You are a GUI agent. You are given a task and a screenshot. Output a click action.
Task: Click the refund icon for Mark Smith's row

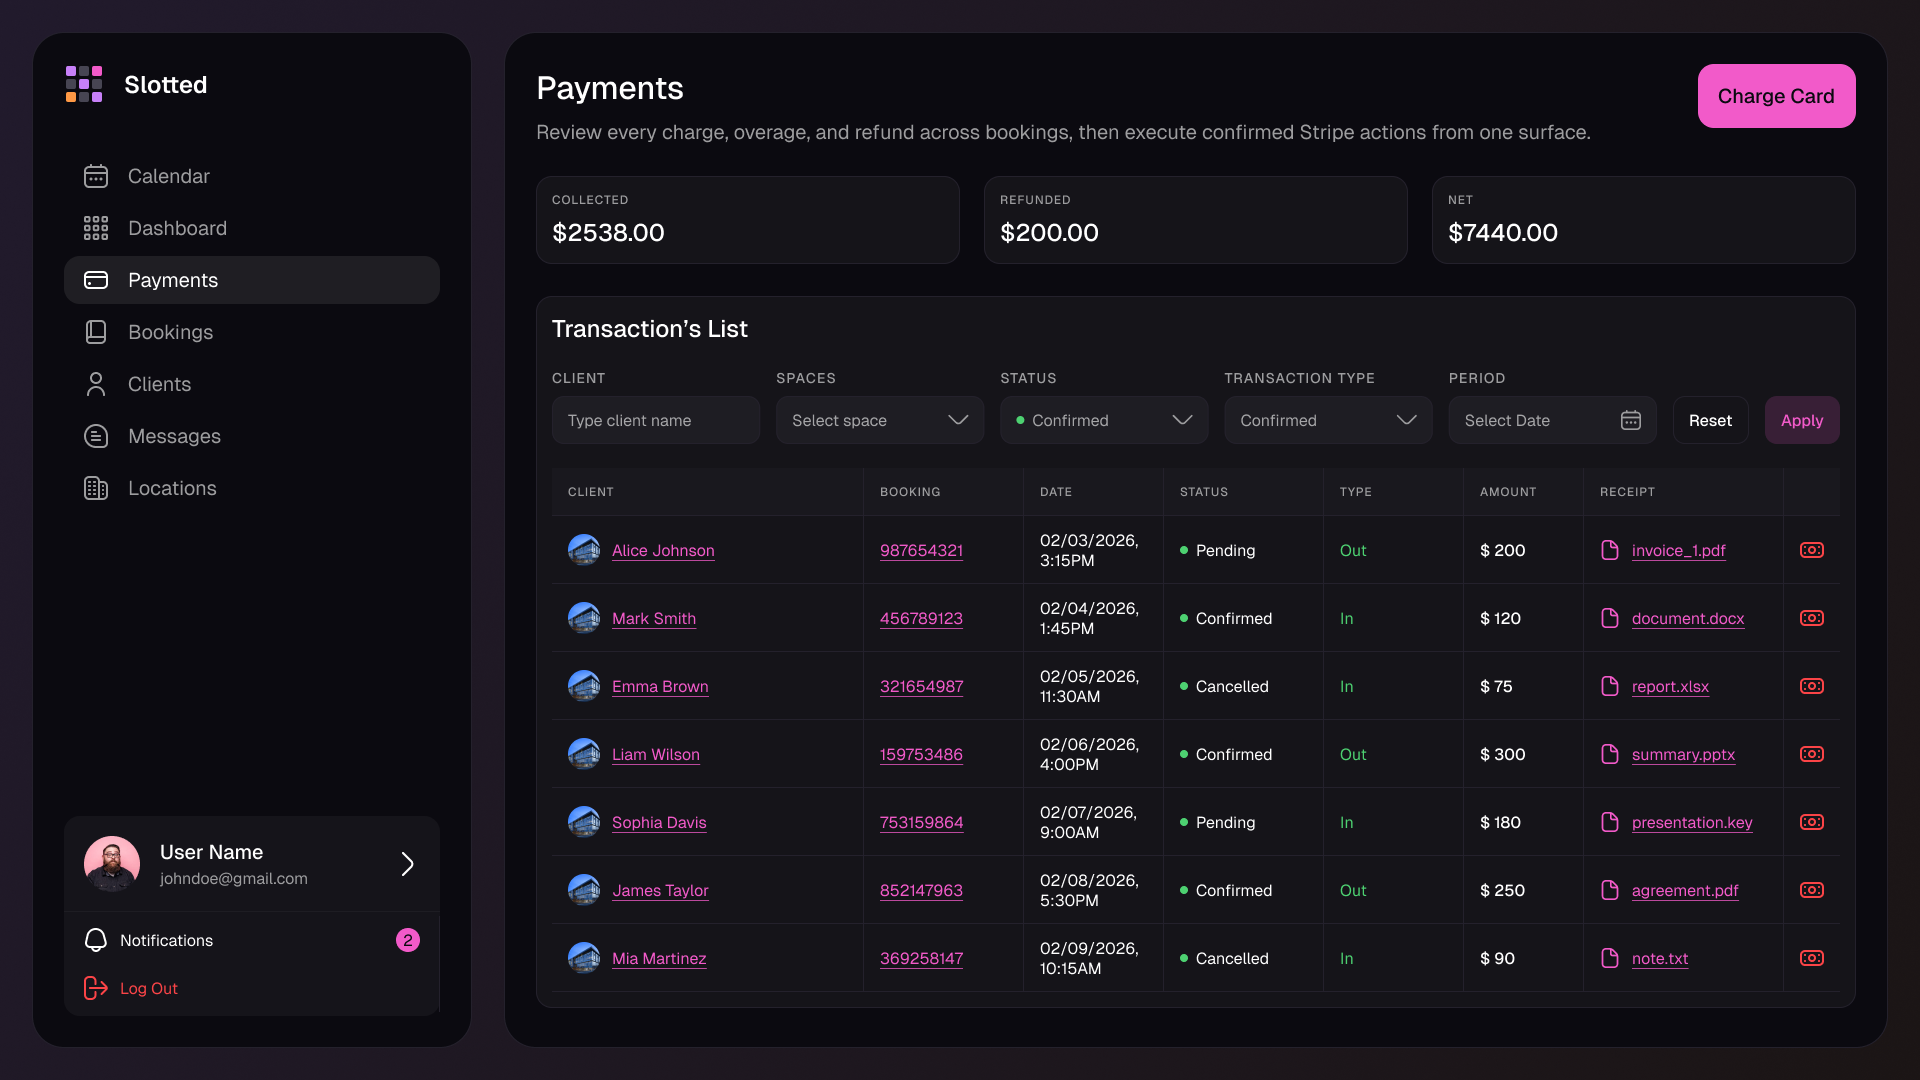point(1812,618)
